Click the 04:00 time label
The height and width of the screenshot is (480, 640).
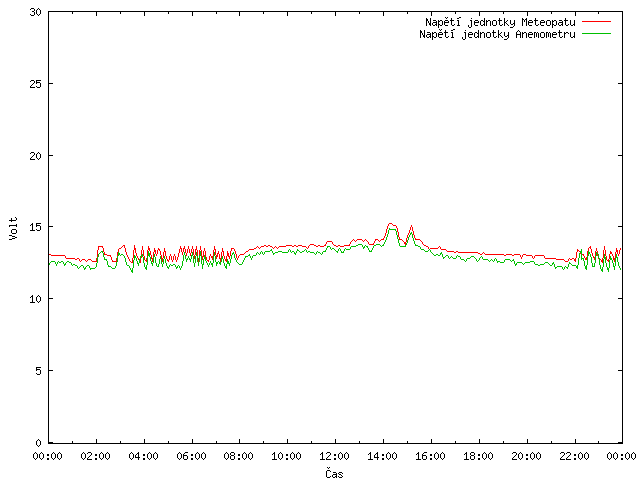pos(143,456)
